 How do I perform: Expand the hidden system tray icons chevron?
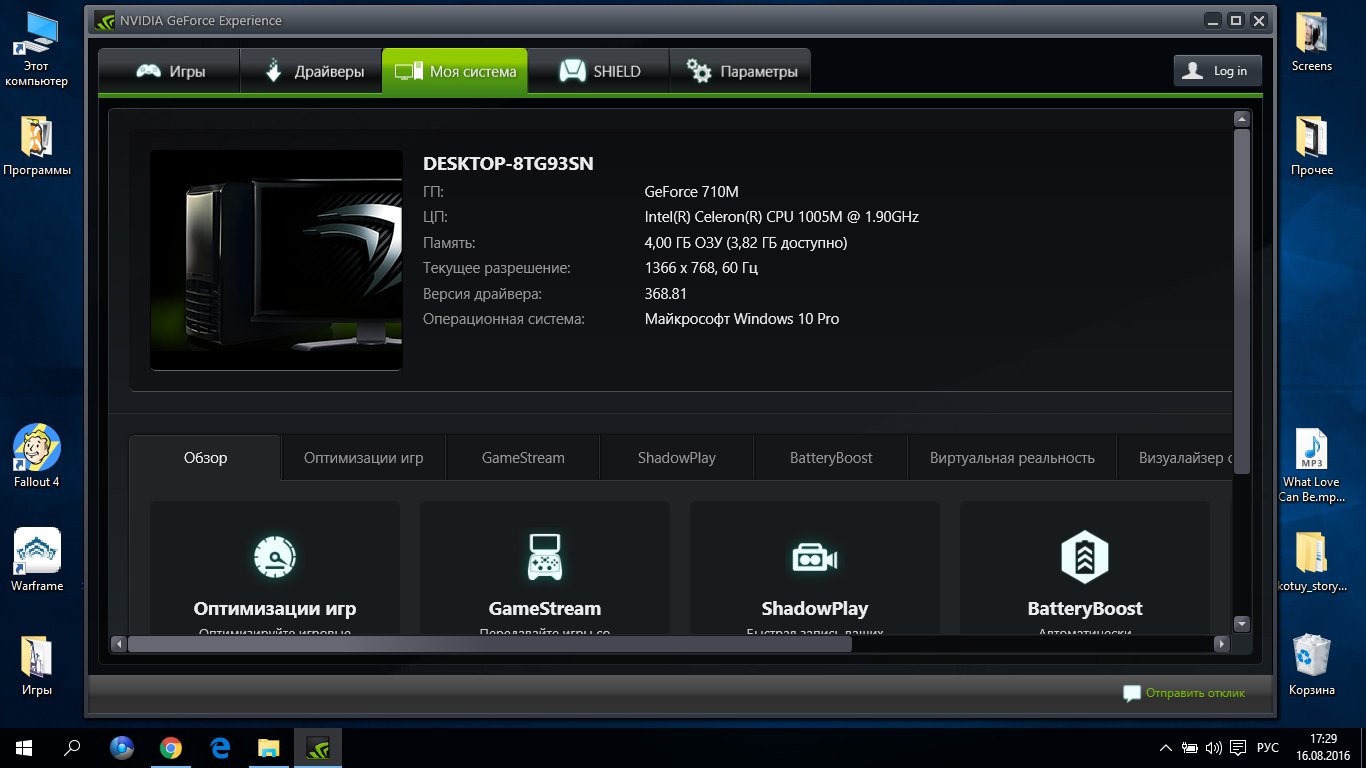tap(1165, 747)
